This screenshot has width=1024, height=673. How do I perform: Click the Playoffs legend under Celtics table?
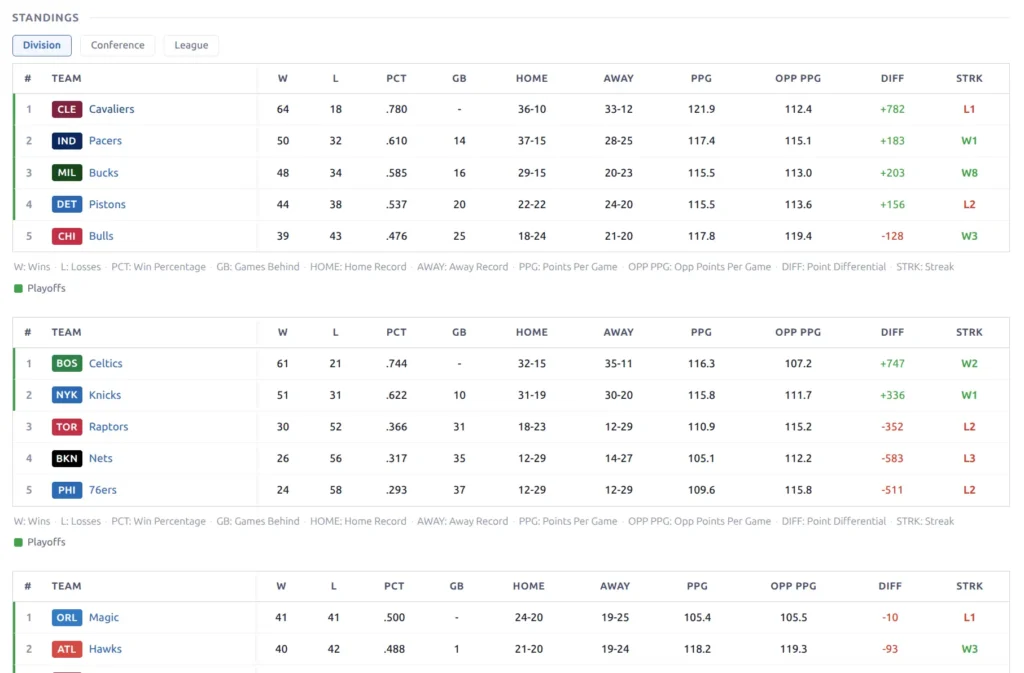pyautogui.click(x=40, y=542)
